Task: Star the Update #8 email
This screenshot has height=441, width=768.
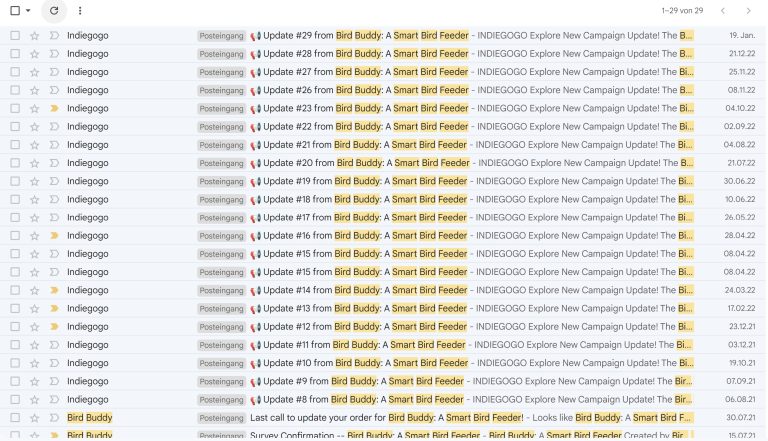Action: 34,399
